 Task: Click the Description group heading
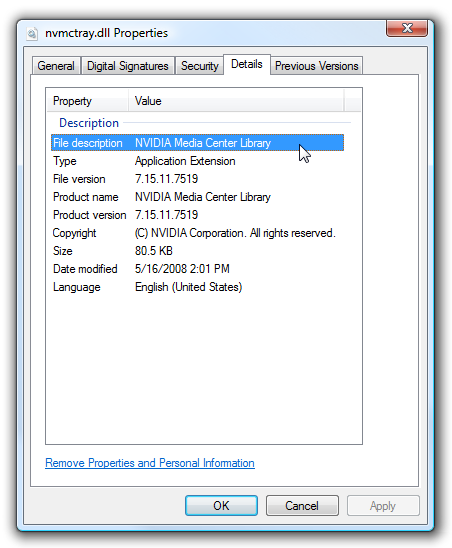[89, 123]
